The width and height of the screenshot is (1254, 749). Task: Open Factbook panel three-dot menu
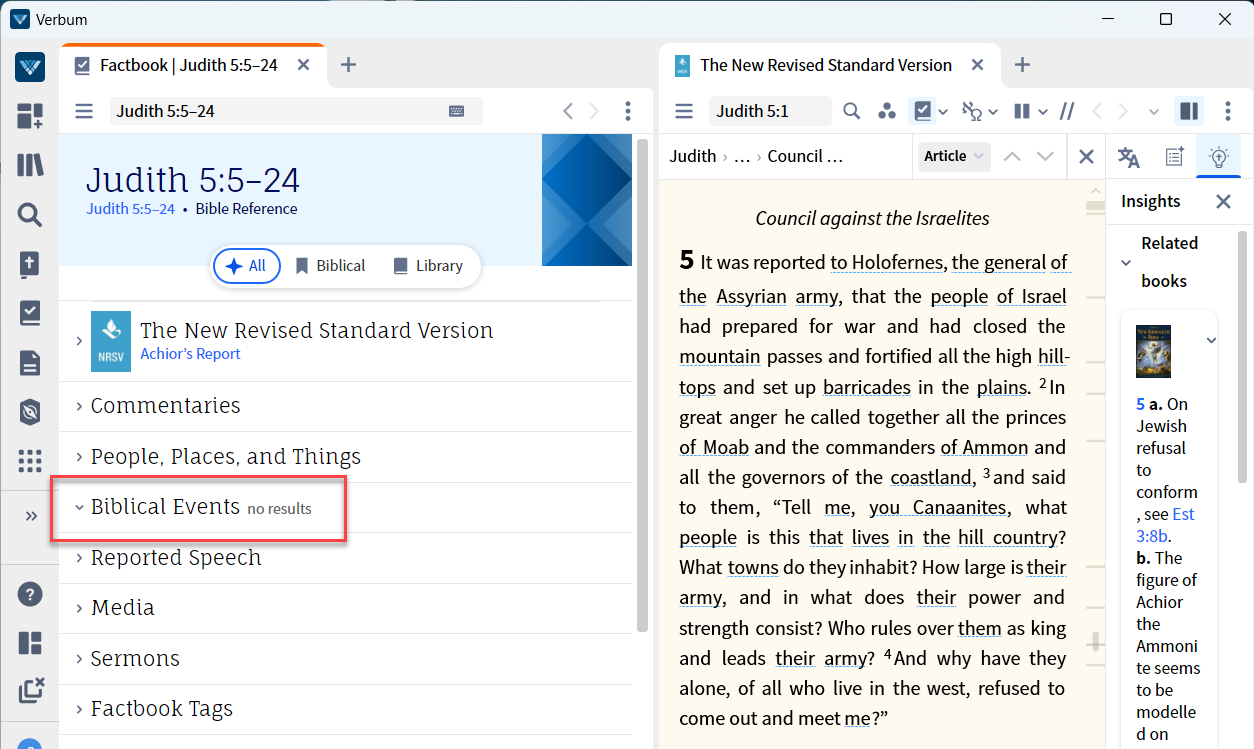627,111
